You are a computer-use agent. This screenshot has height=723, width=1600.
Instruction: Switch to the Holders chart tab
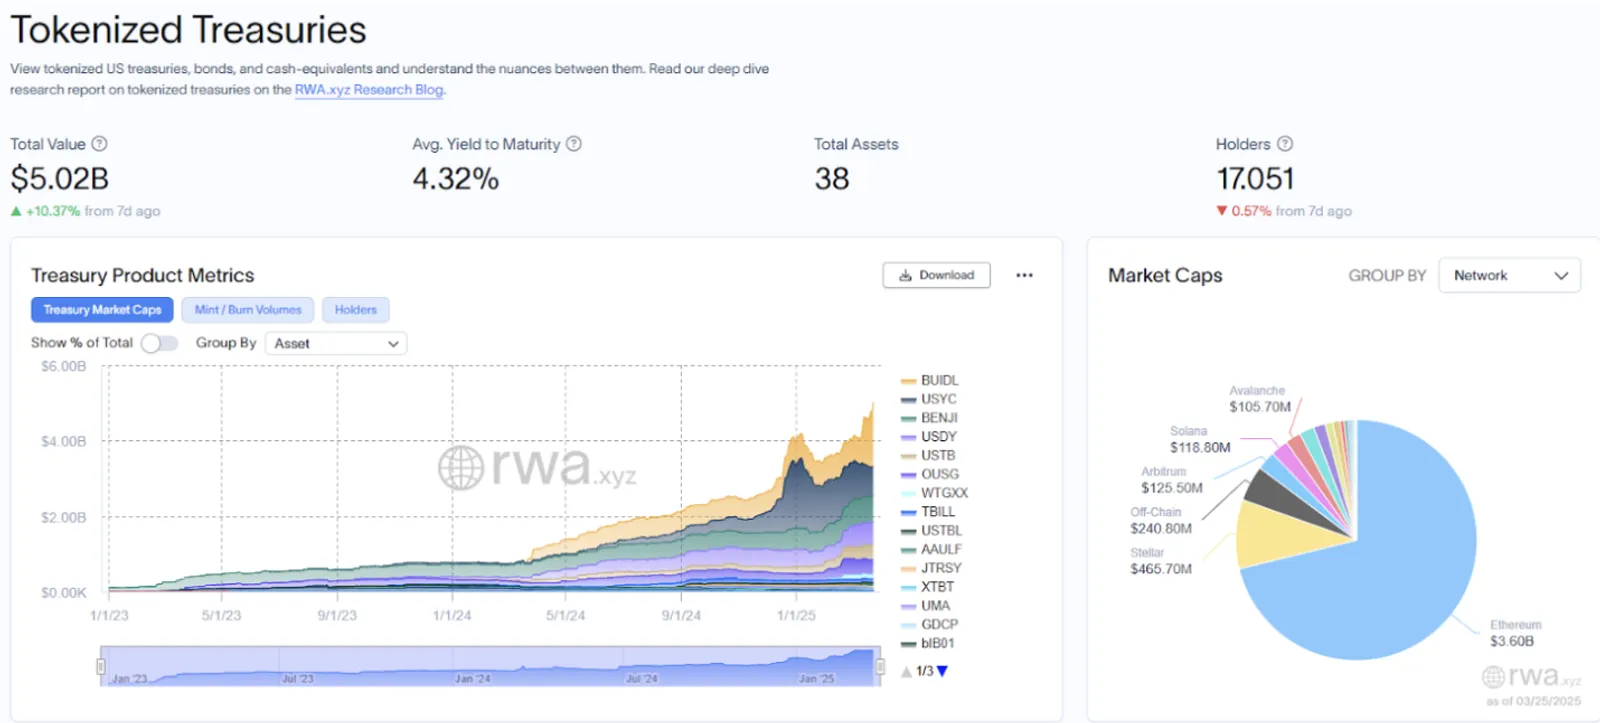(x=356, y=310)
